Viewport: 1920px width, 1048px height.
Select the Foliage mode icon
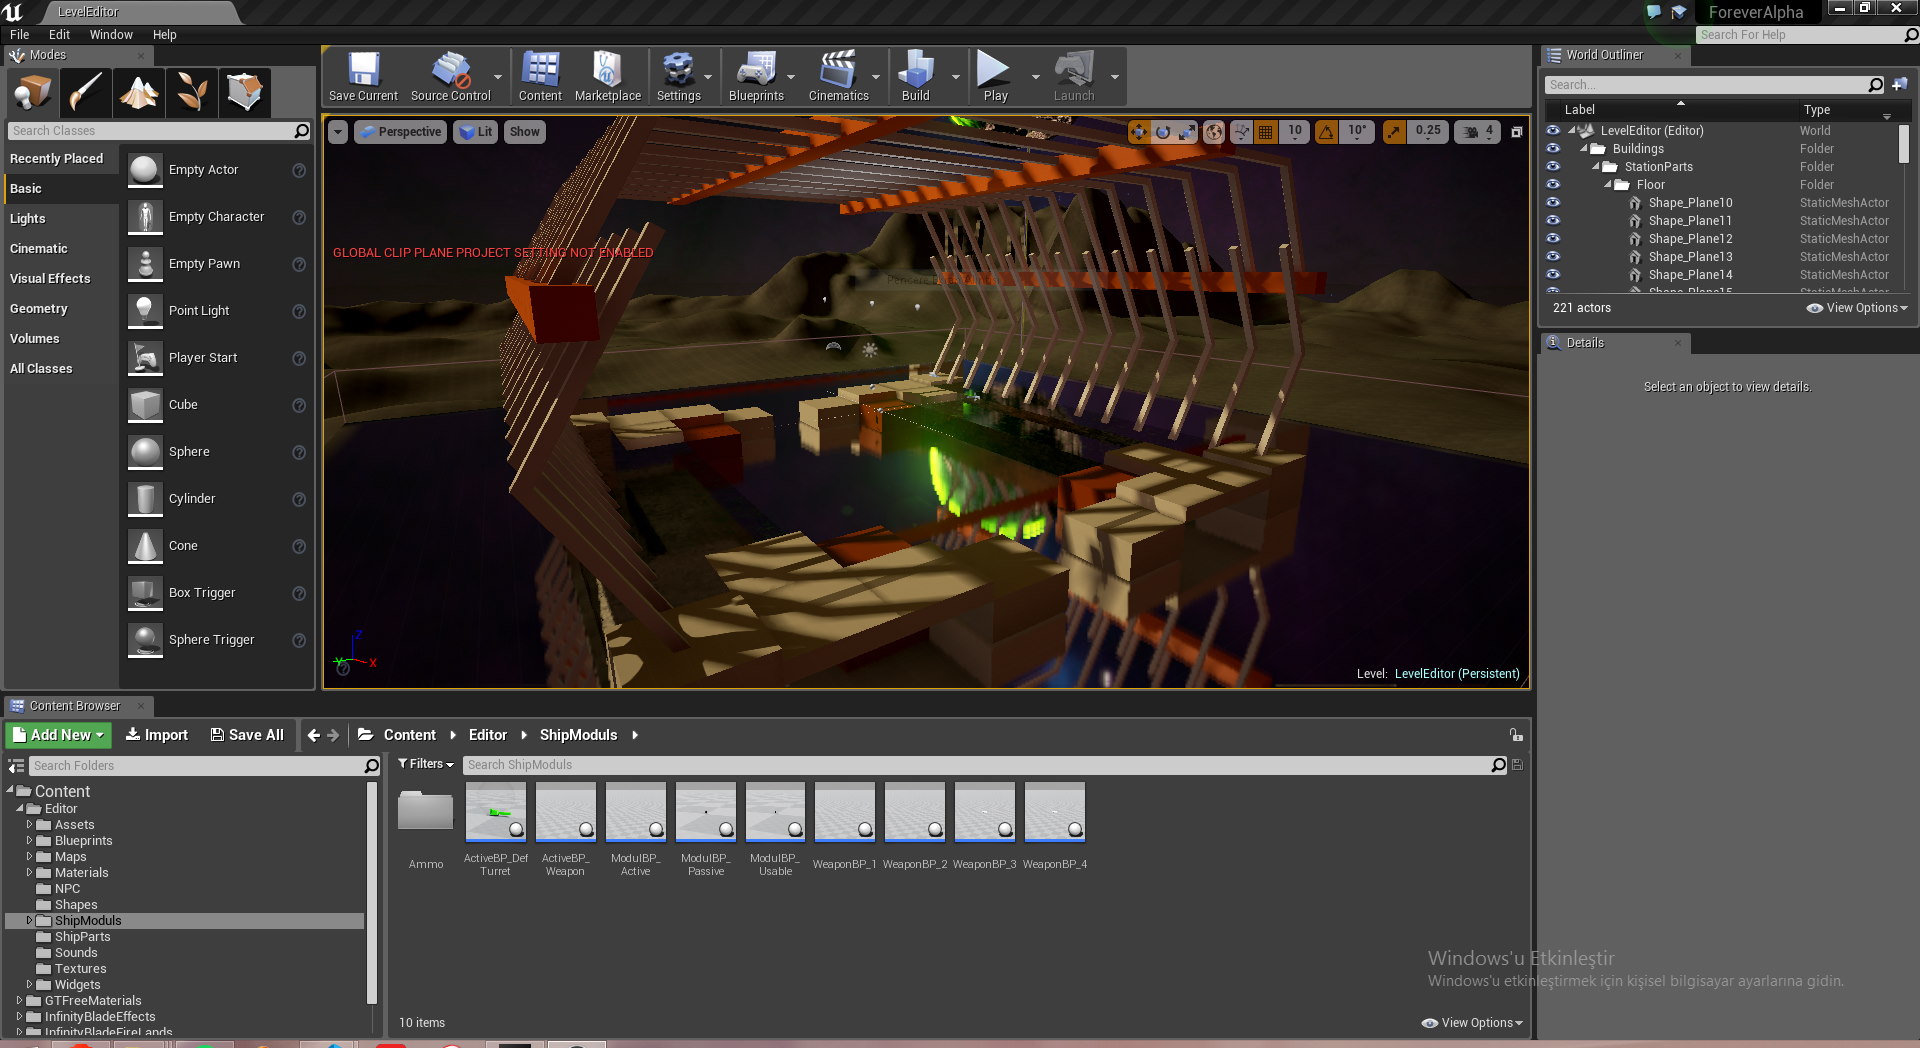coord(192,92)
